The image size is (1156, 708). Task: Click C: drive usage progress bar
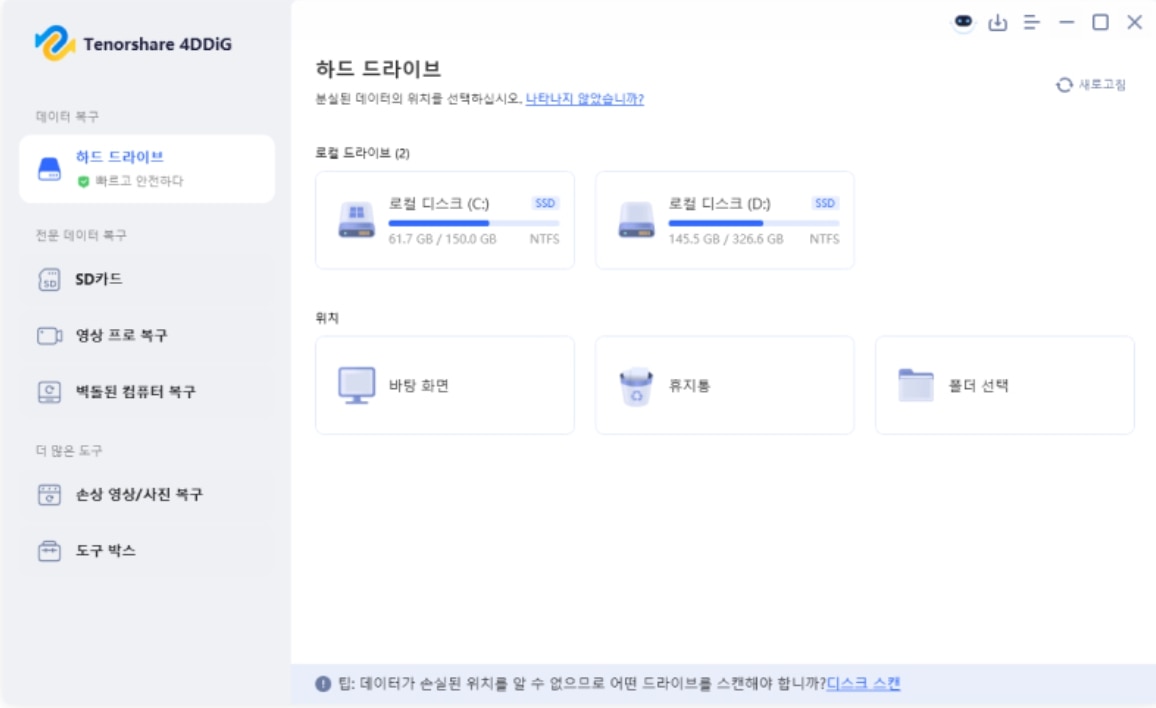point(473,223)
